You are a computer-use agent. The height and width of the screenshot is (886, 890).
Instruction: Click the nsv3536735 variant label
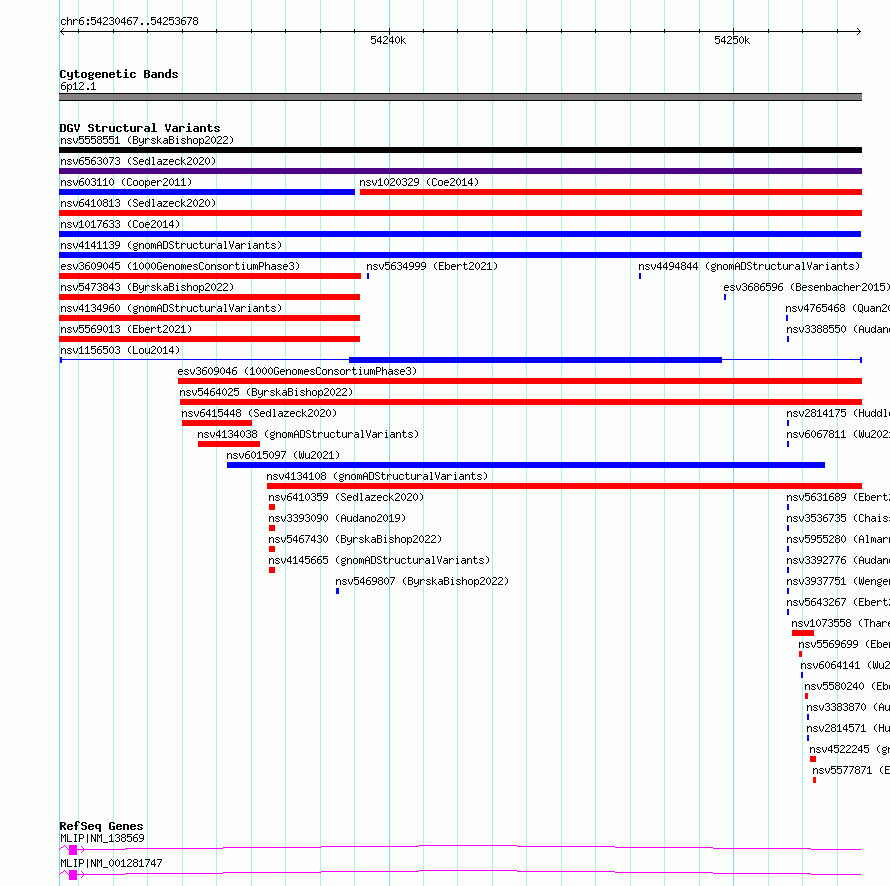point(838,518)
